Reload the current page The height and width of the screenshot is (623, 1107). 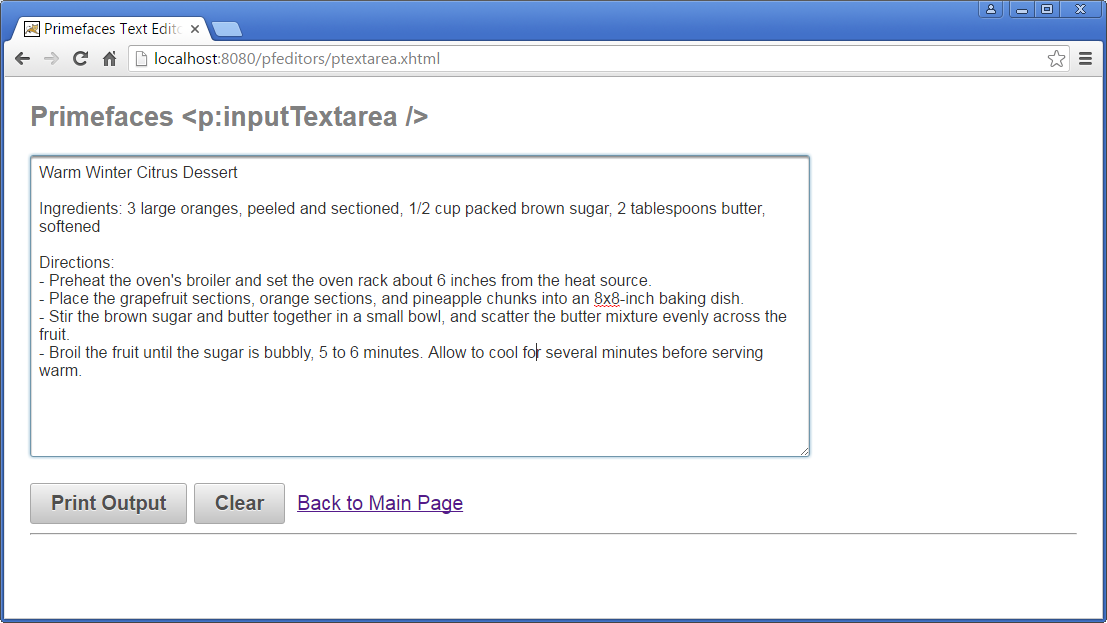(80, 59)
